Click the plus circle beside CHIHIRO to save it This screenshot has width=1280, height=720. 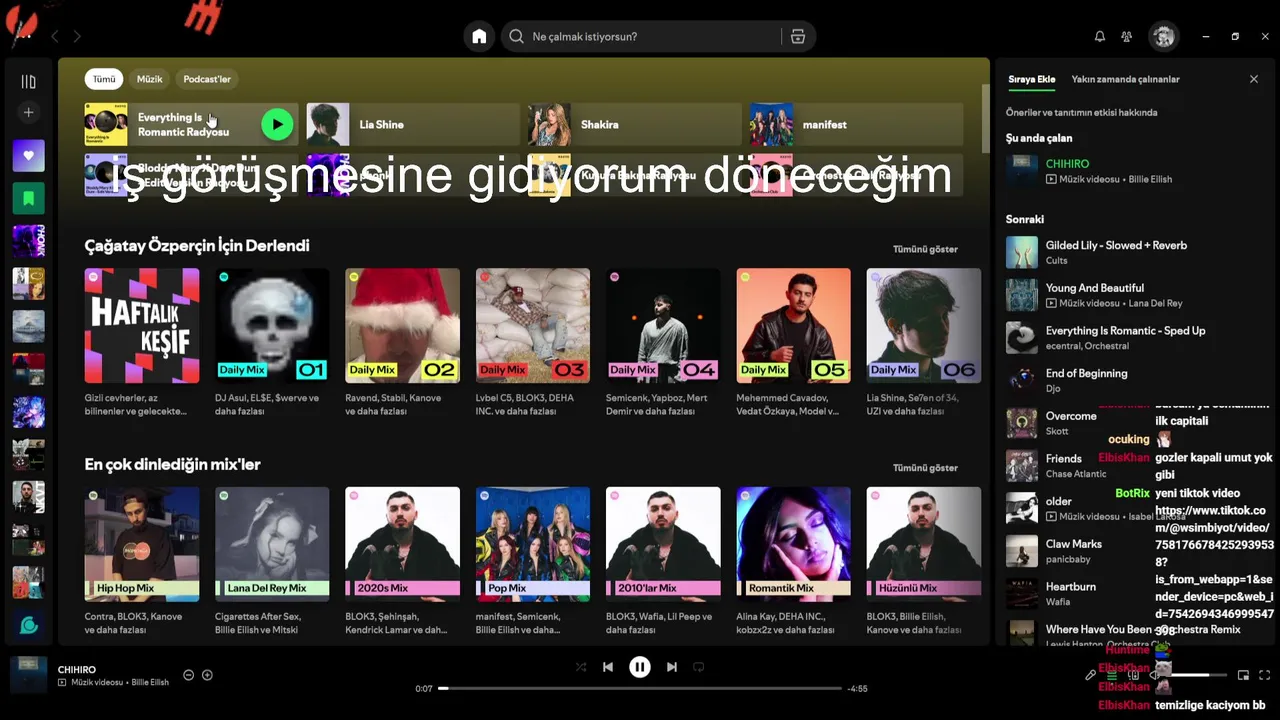[207, 675]
